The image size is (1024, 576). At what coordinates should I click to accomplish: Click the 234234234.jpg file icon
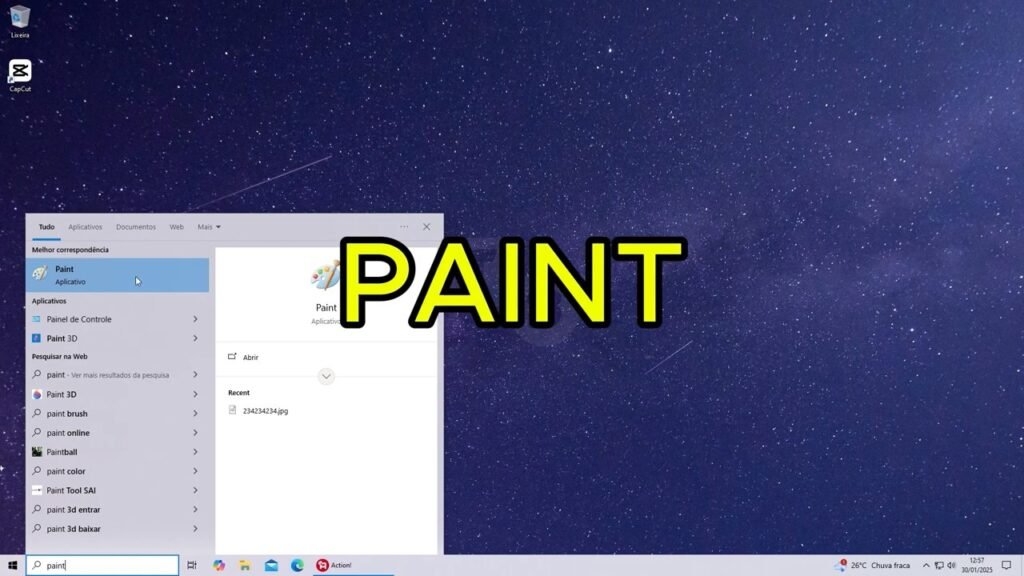232,410
